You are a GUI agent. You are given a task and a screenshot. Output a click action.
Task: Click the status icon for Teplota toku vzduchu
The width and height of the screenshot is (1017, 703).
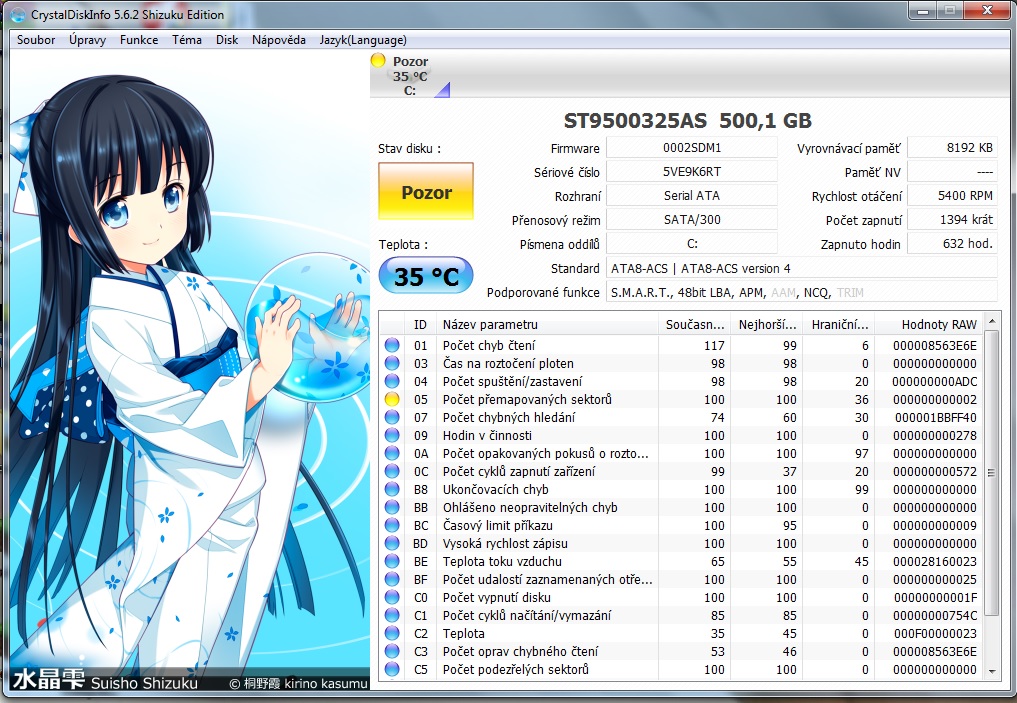pyautogui.click(x=392, y=562)
